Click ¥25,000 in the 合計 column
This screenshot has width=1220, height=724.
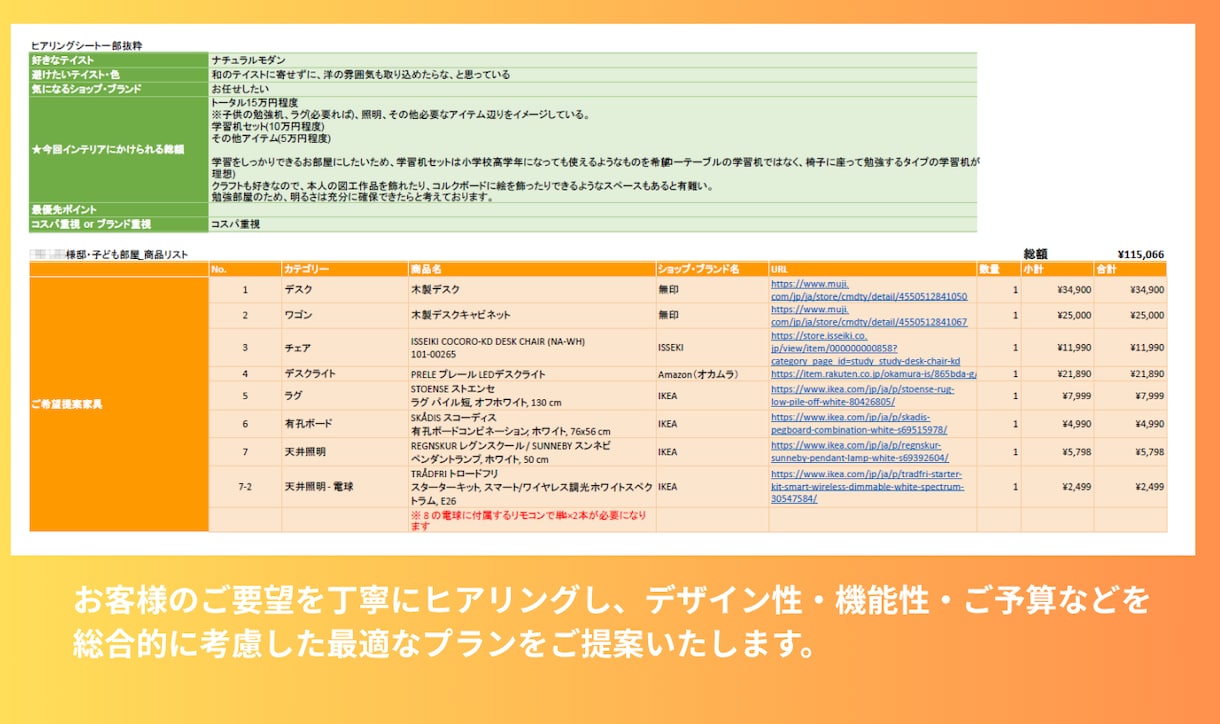pyautogui.click(x=1147, y=316)
